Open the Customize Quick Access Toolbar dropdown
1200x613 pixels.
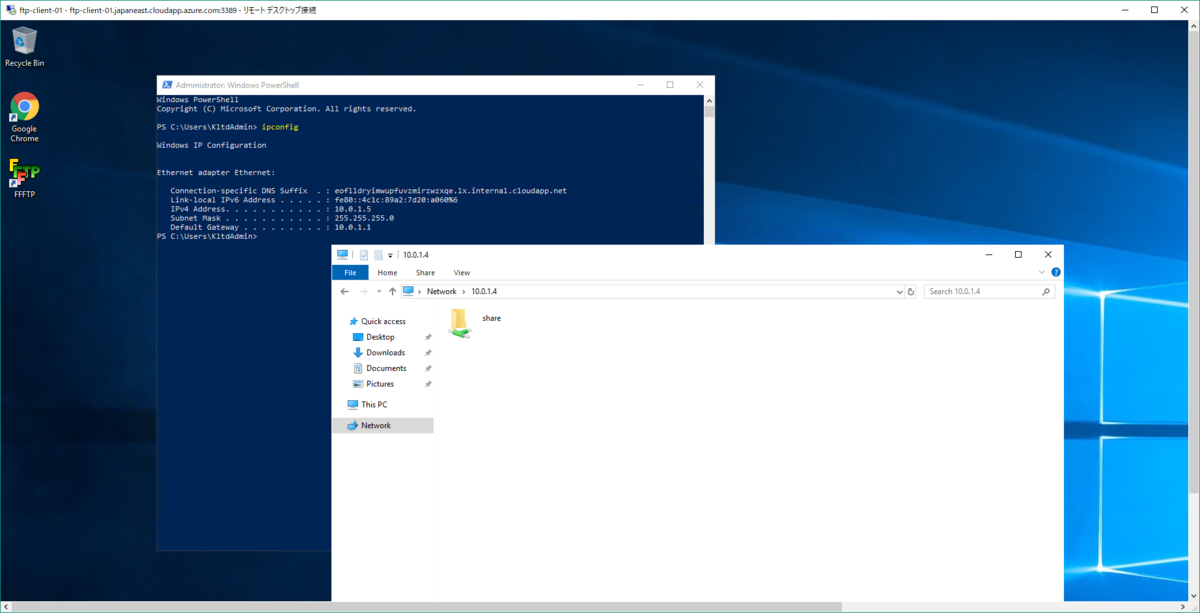pos(390,256)
